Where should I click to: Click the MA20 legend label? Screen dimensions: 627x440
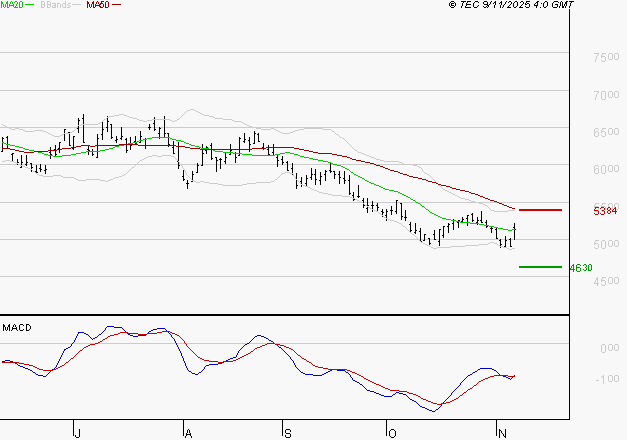(12, 5)
